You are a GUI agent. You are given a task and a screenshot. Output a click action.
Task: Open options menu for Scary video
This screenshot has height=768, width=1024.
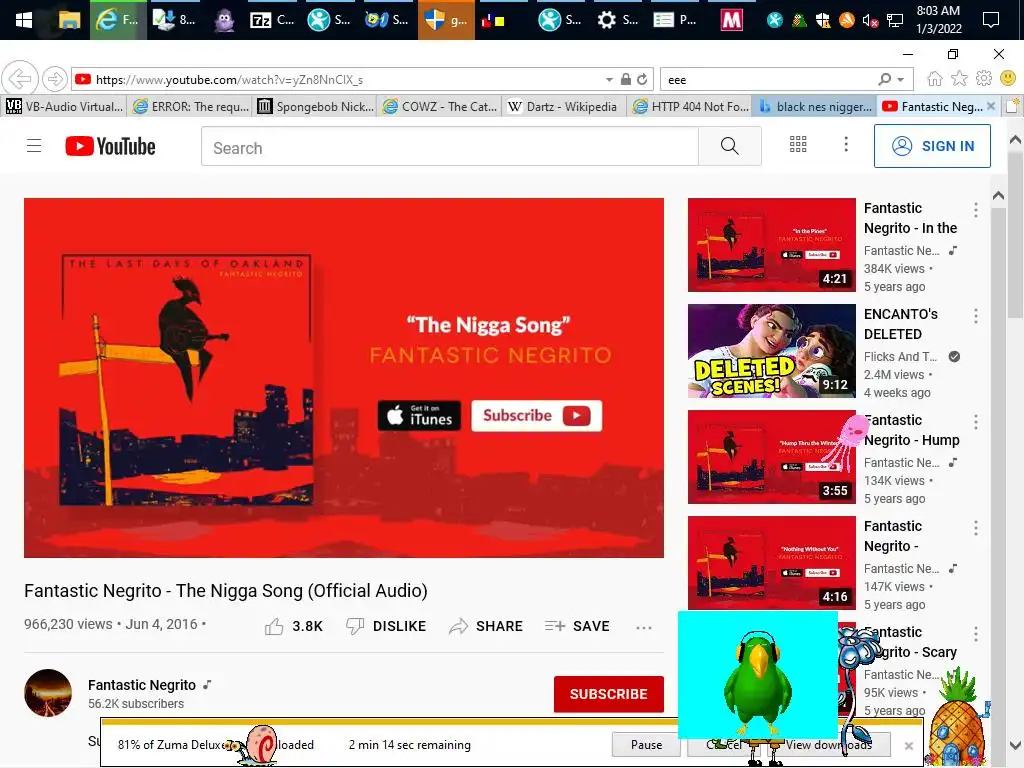(x=976, y=634)
